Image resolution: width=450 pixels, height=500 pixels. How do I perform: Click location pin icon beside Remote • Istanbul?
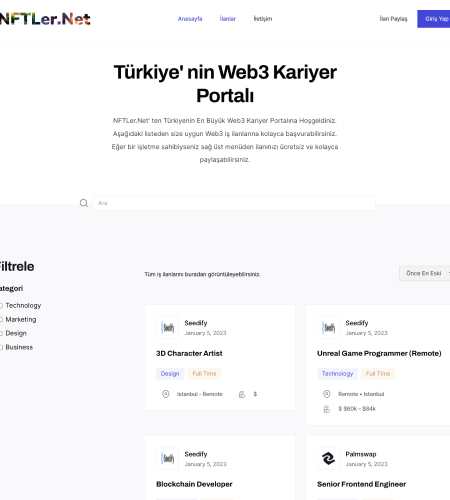[327, 394]
